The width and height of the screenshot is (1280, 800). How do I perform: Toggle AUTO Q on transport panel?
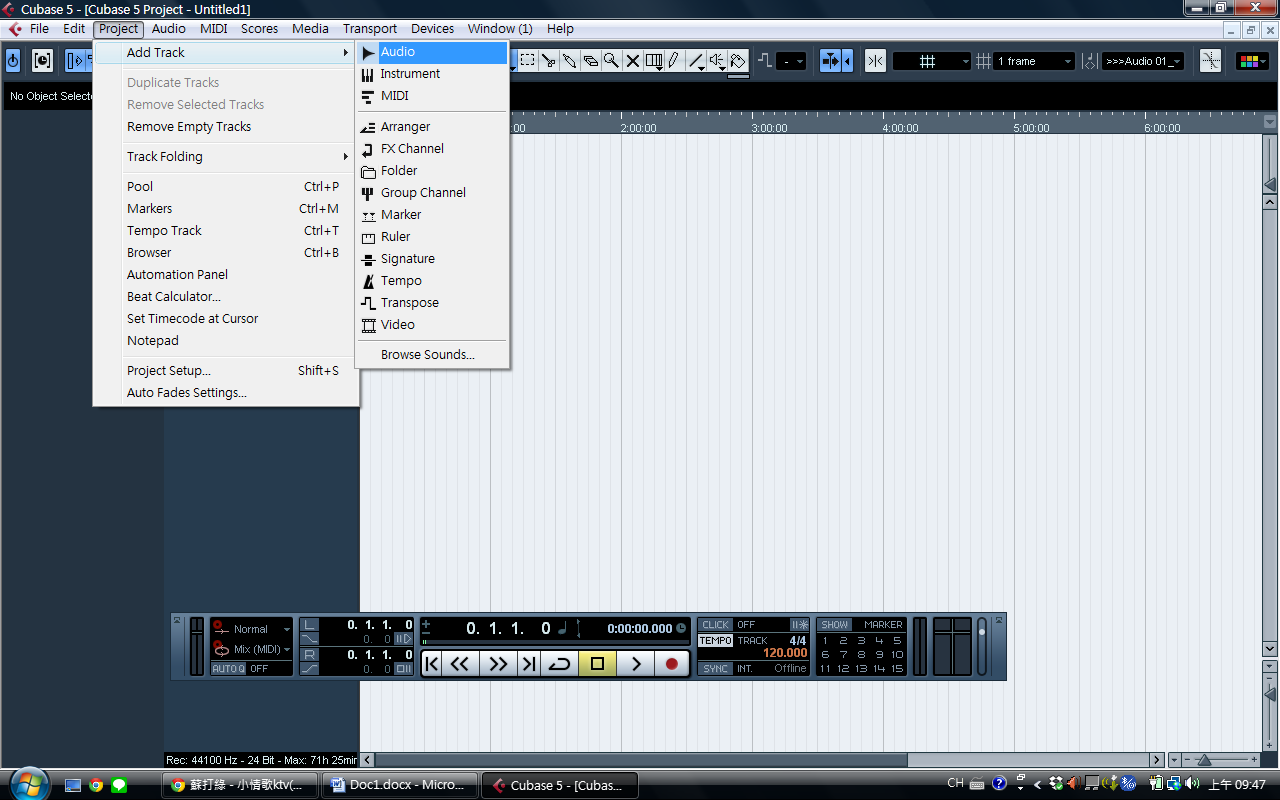coord(228,668)
